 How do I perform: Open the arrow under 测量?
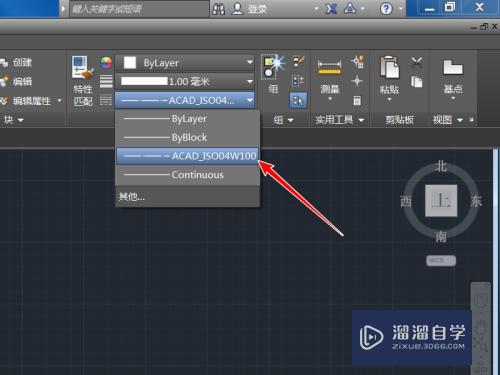pyautogui.click(x=330, y=99)
